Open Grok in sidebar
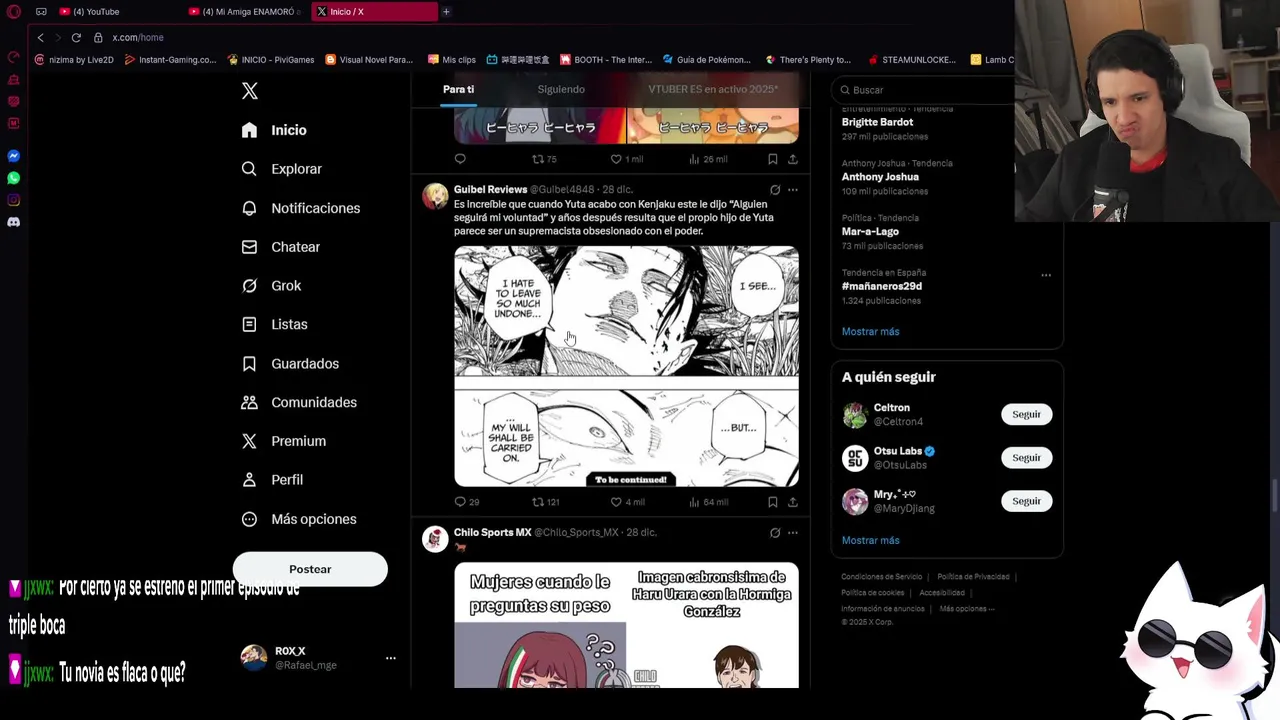 271,286
